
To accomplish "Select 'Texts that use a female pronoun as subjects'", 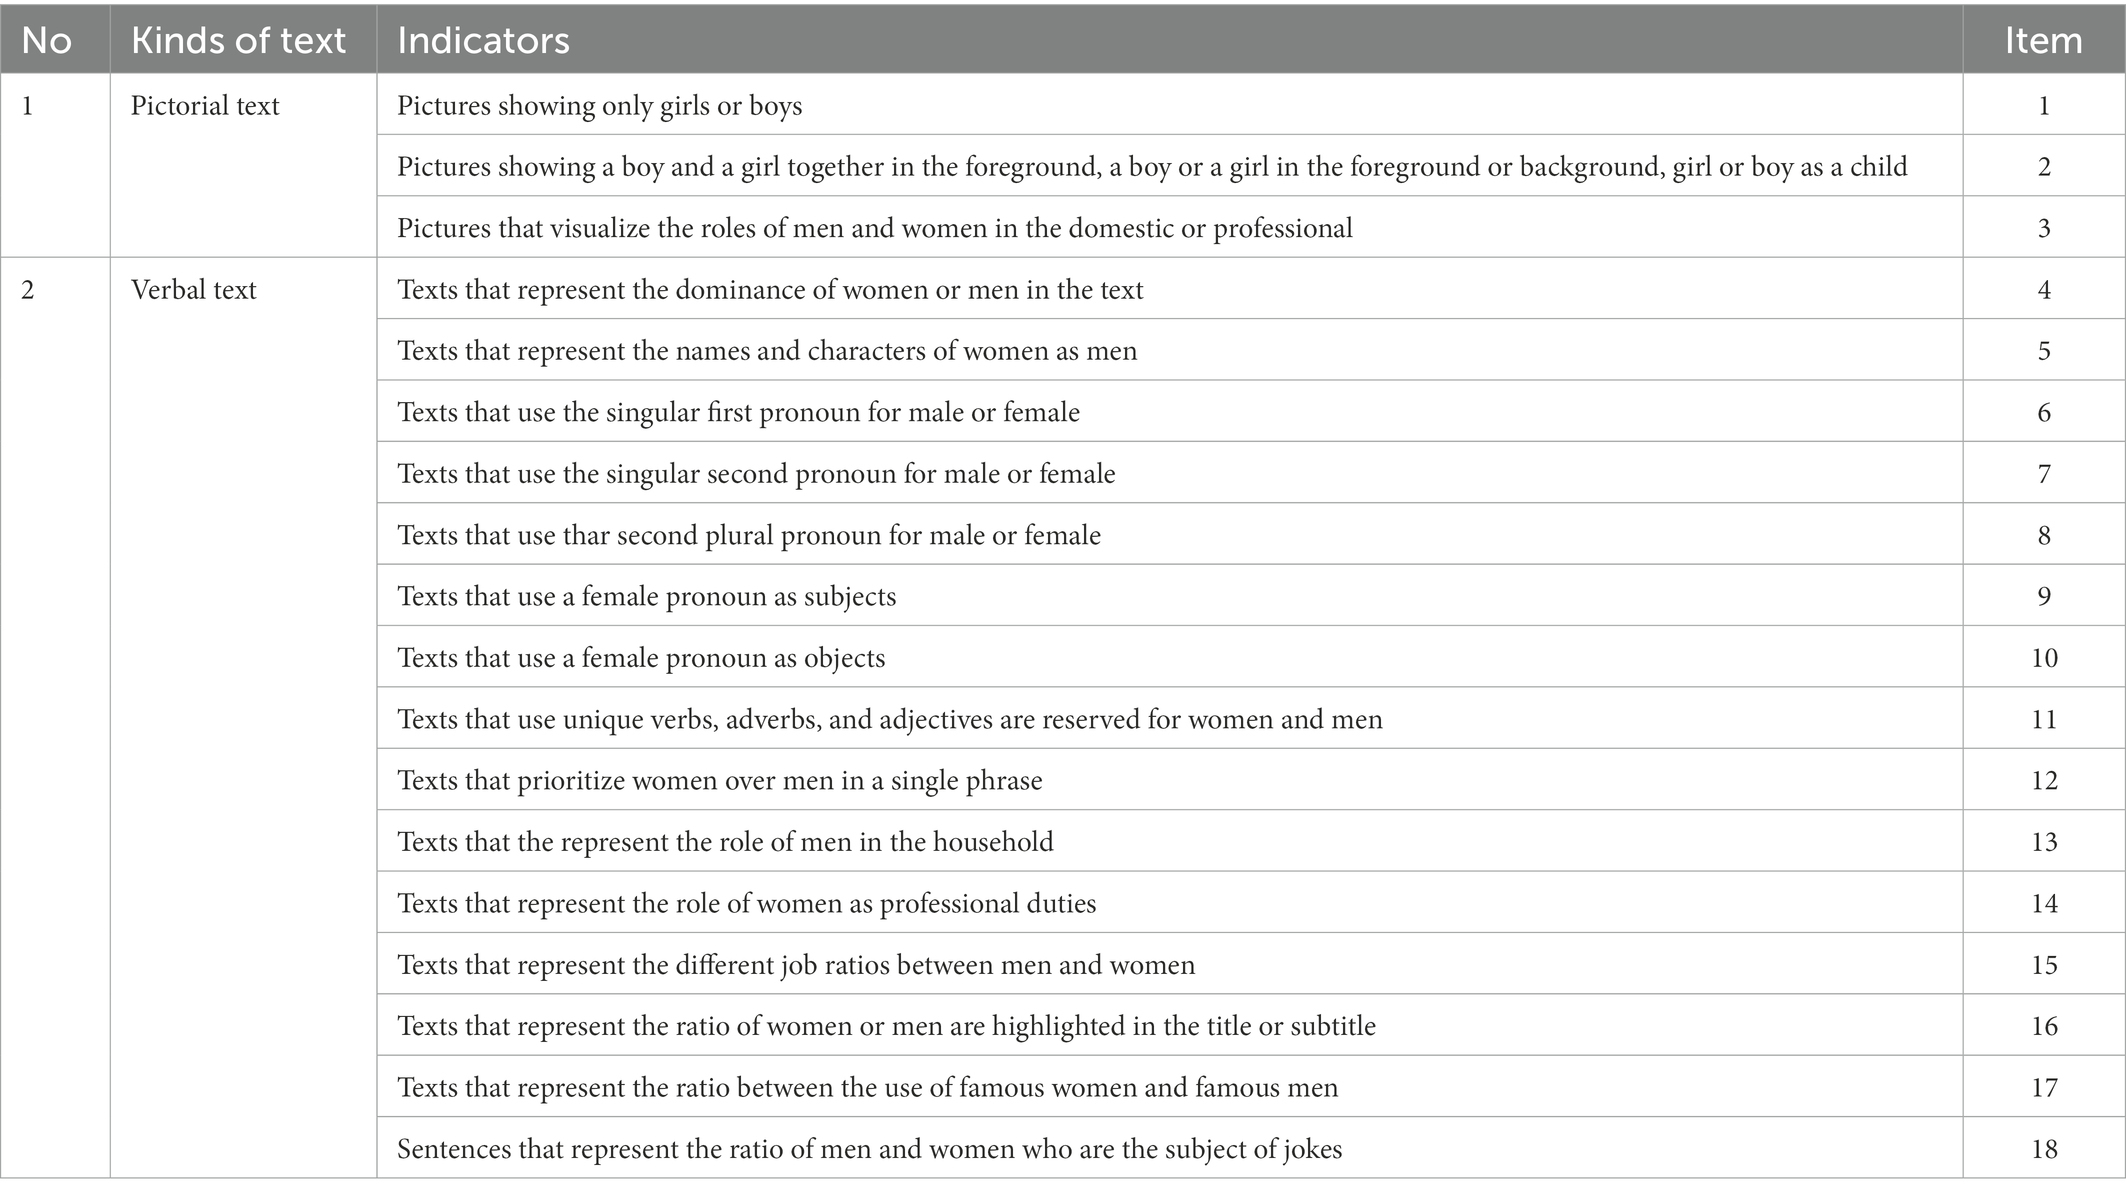I will click(1169, 595).
